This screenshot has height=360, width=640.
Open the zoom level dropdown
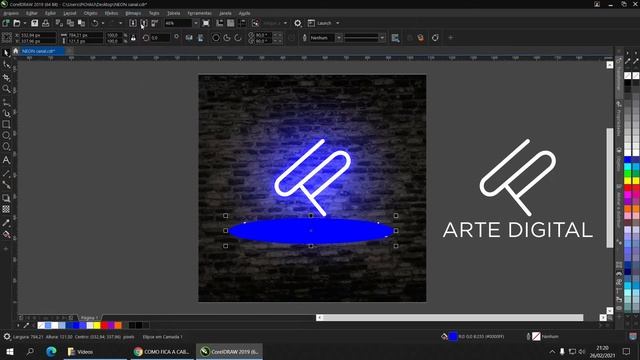coord(196,23)
